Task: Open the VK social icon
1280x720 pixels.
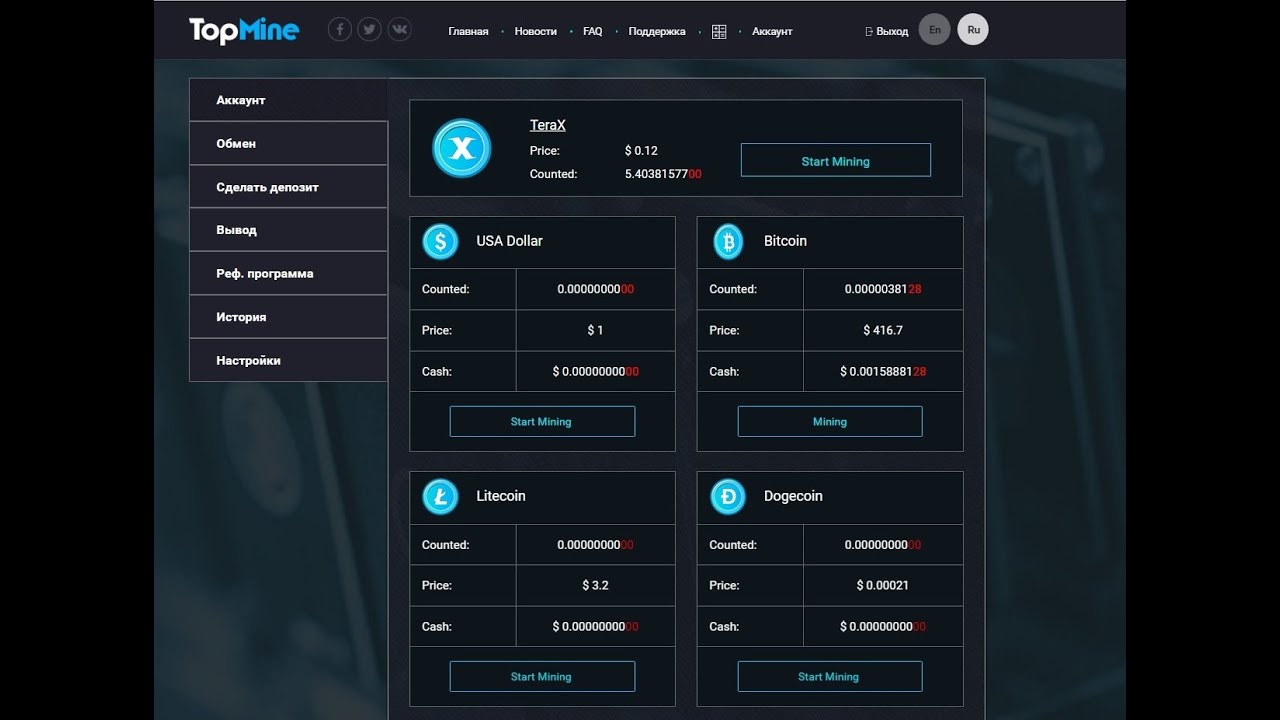Action: (x=400, y=30)
